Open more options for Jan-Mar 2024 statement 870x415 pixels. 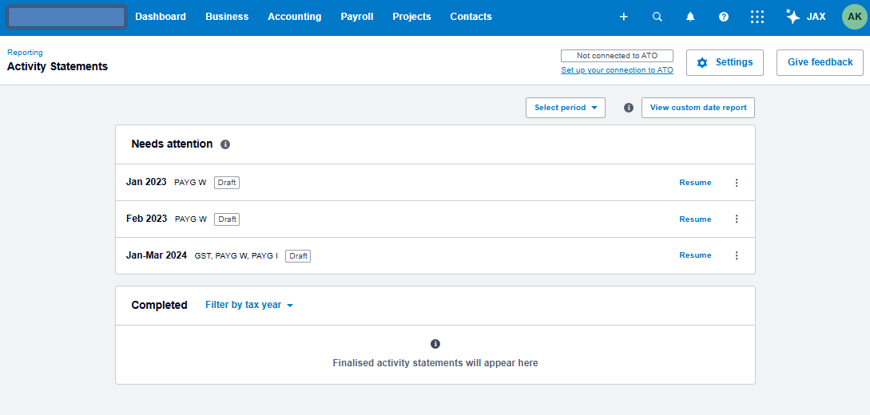737,255
